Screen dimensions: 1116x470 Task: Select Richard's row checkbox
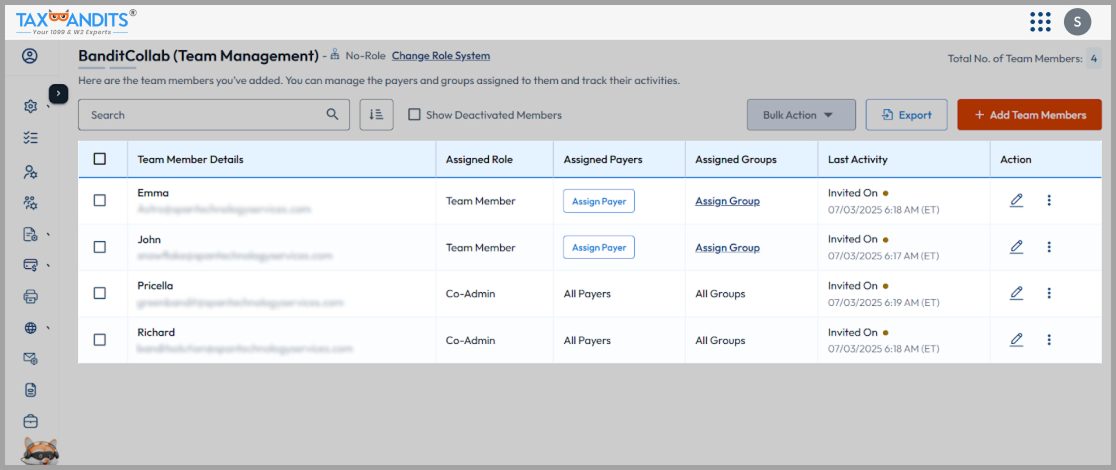(100, 340)
